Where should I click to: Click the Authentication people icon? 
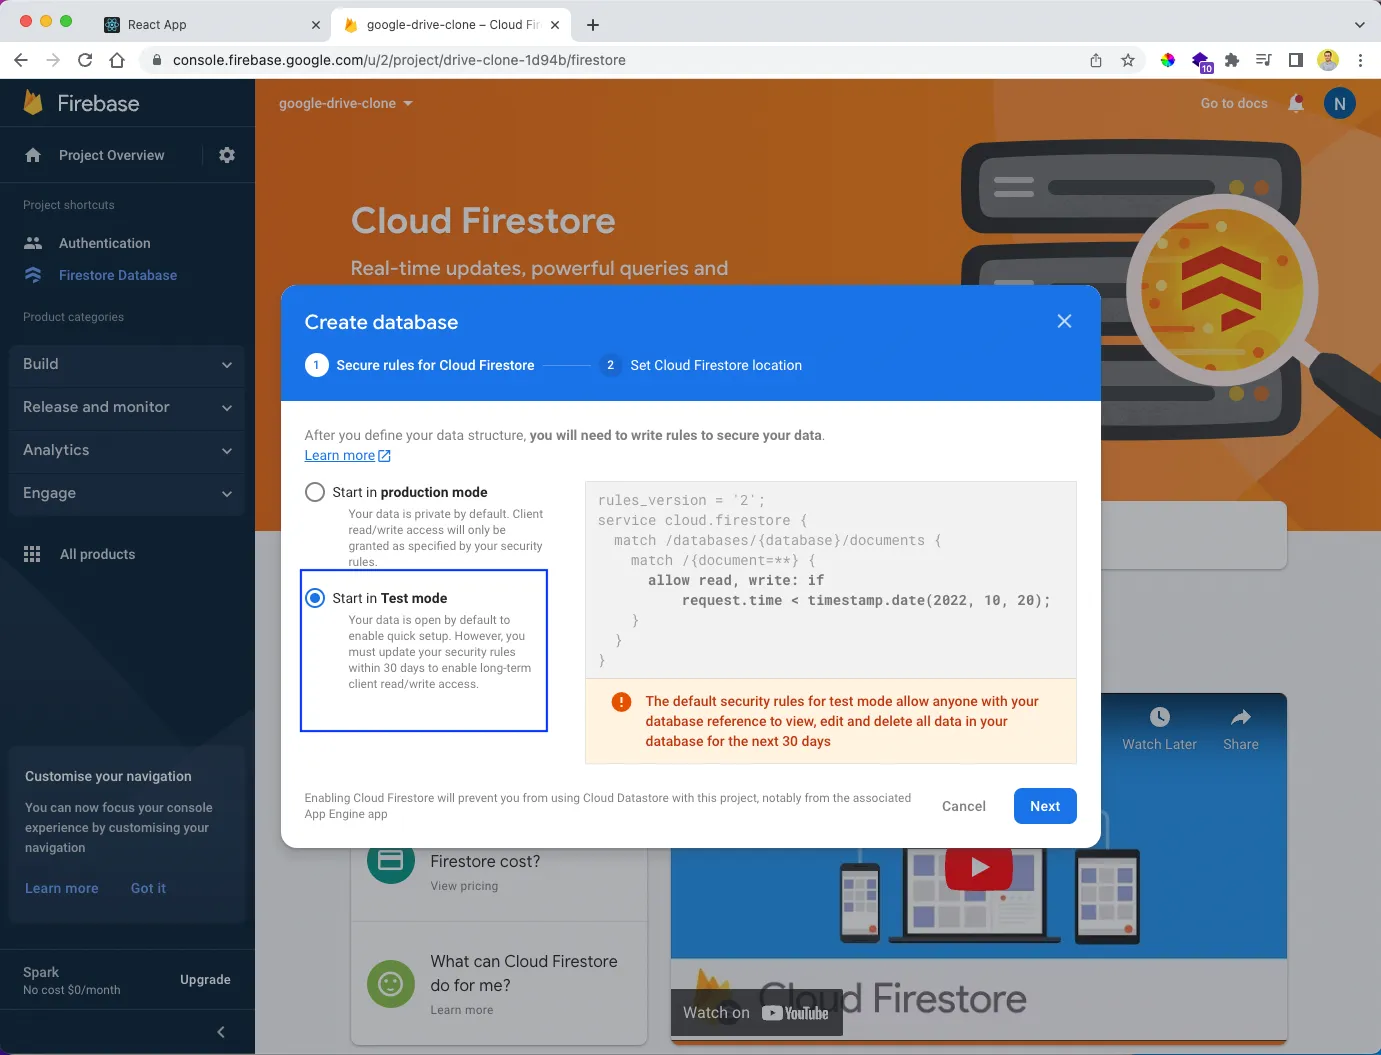click(x=33, y=243)
